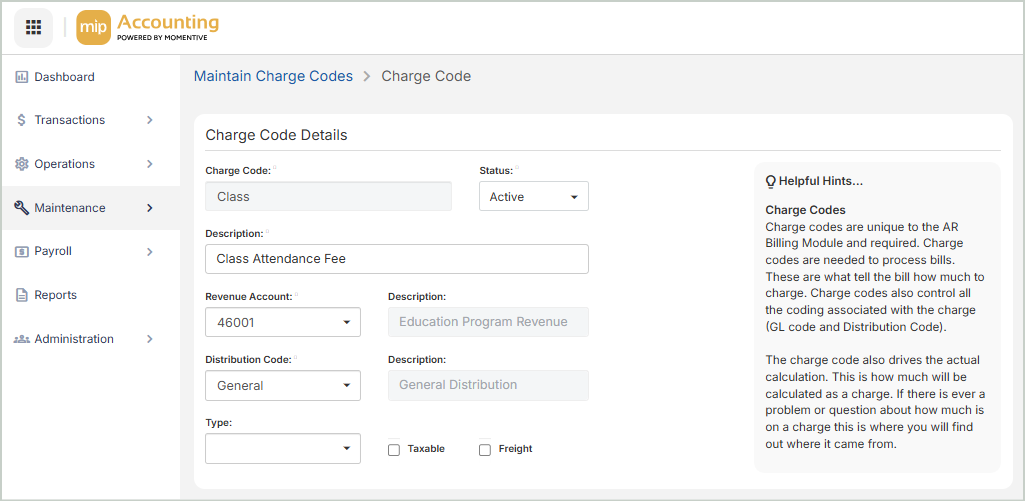This screenshot has width=1025, height=501.
Task: Open the Distribution Code dropdown
Action: (283, 386)
